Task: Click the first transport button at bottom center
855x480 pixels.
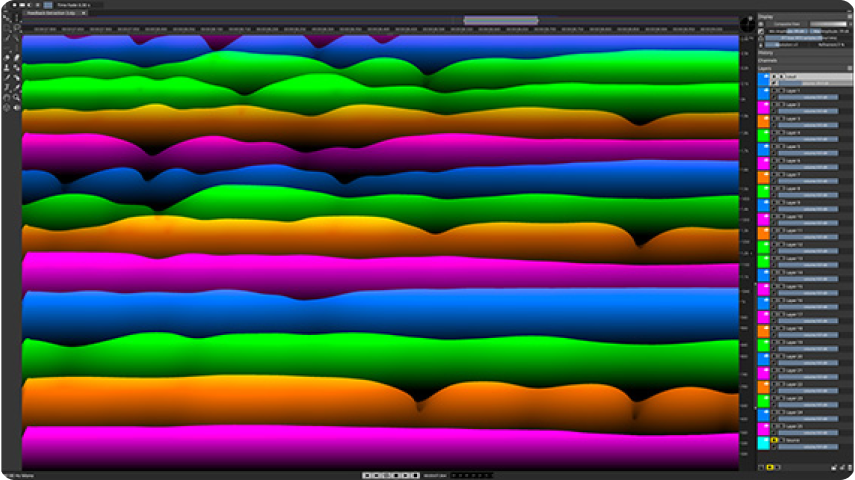Action: [367, 476]
